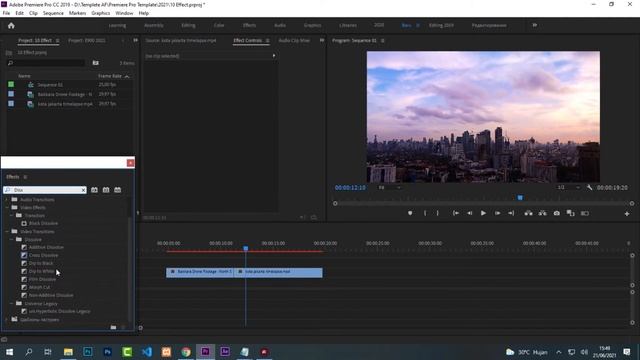
Task: Click Export Frame camera icon
Action: click(x=556, y=213)
